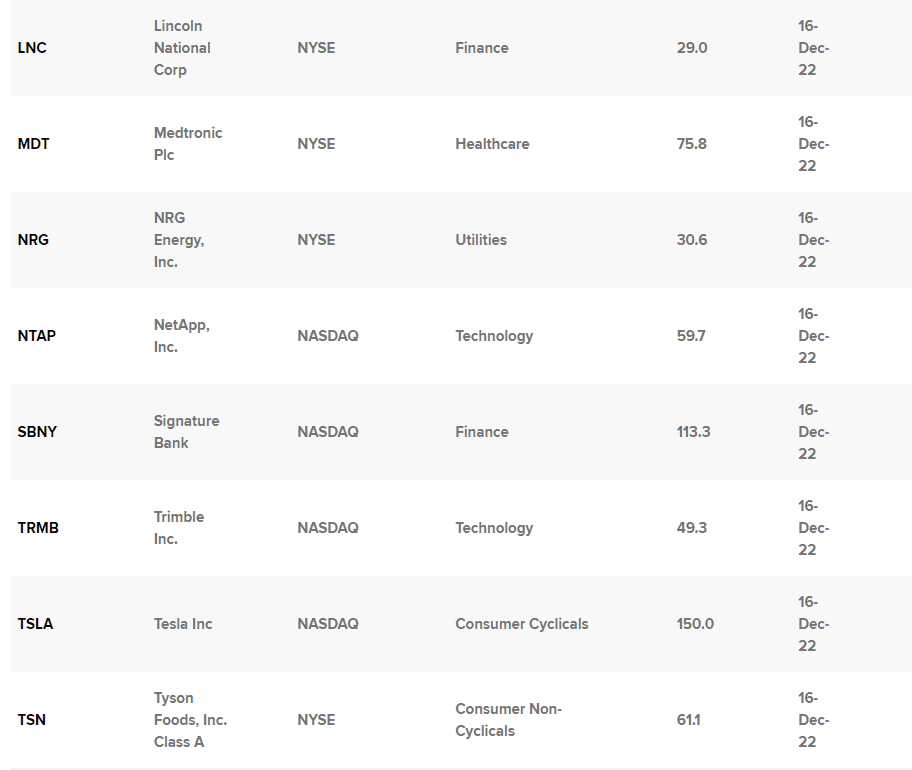912x770 pixels.
Task: Click the LNC ticker symbol
Action: [32, 48]
